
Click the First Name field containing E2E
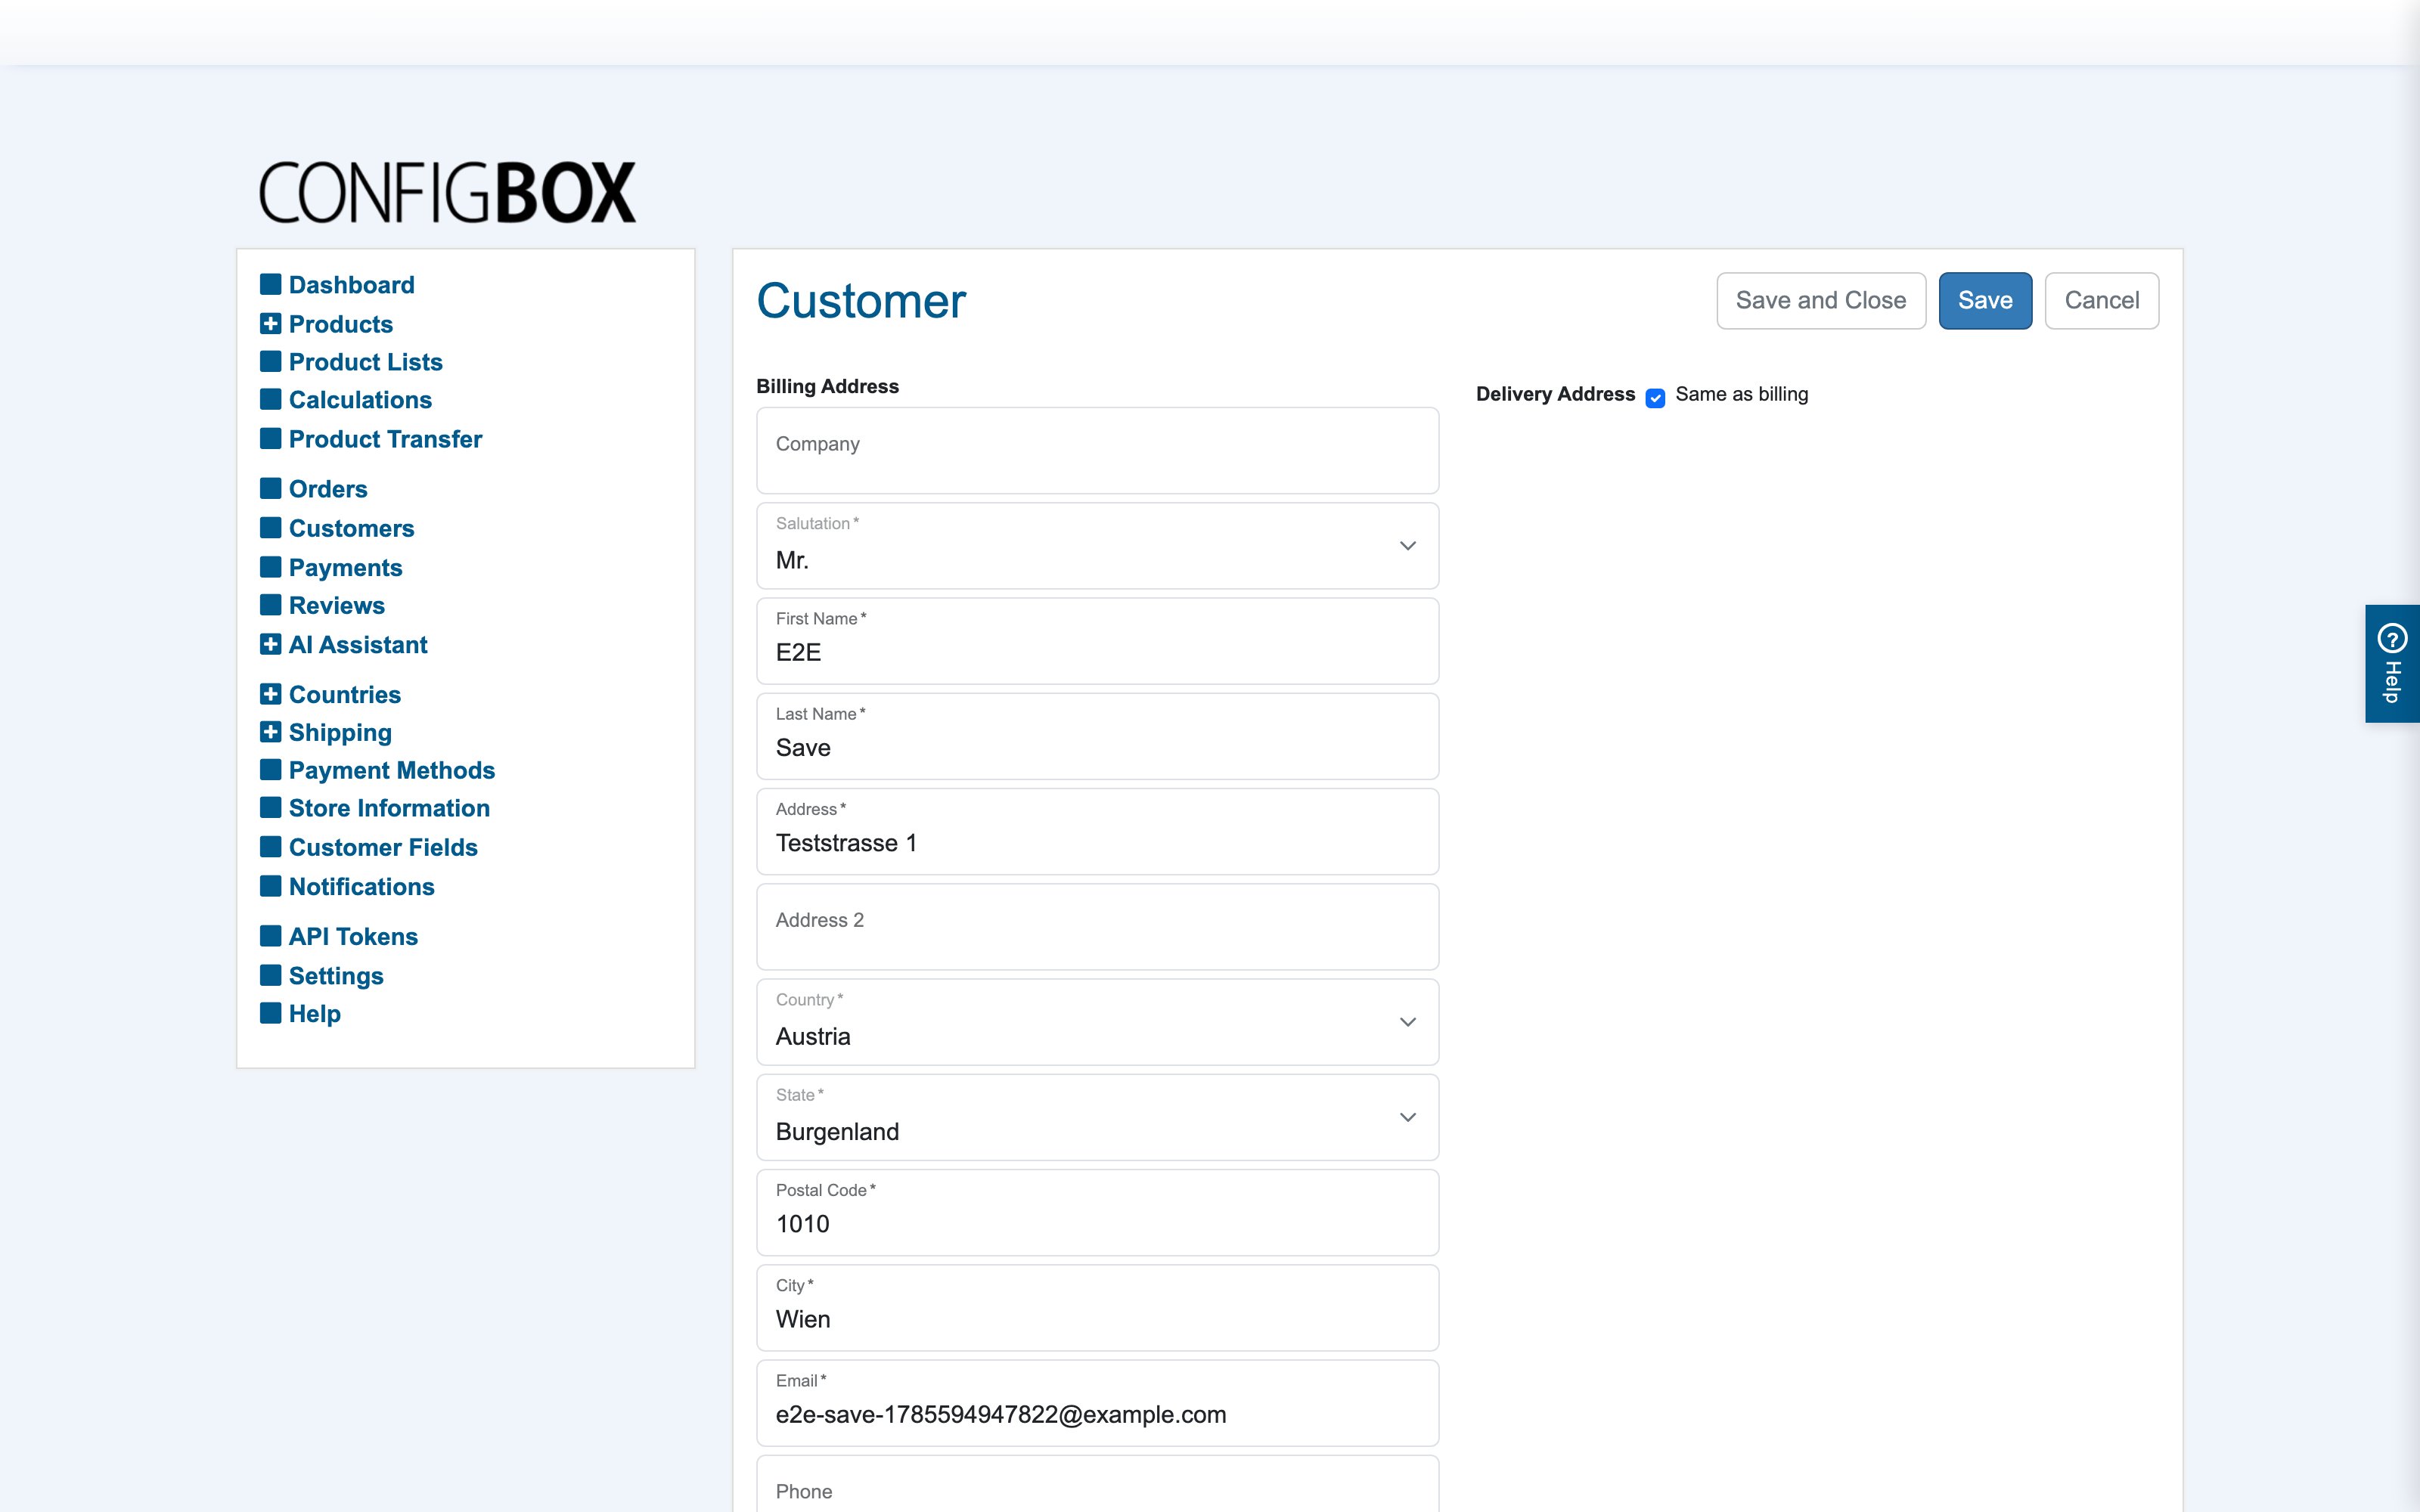click(1097, 641)
